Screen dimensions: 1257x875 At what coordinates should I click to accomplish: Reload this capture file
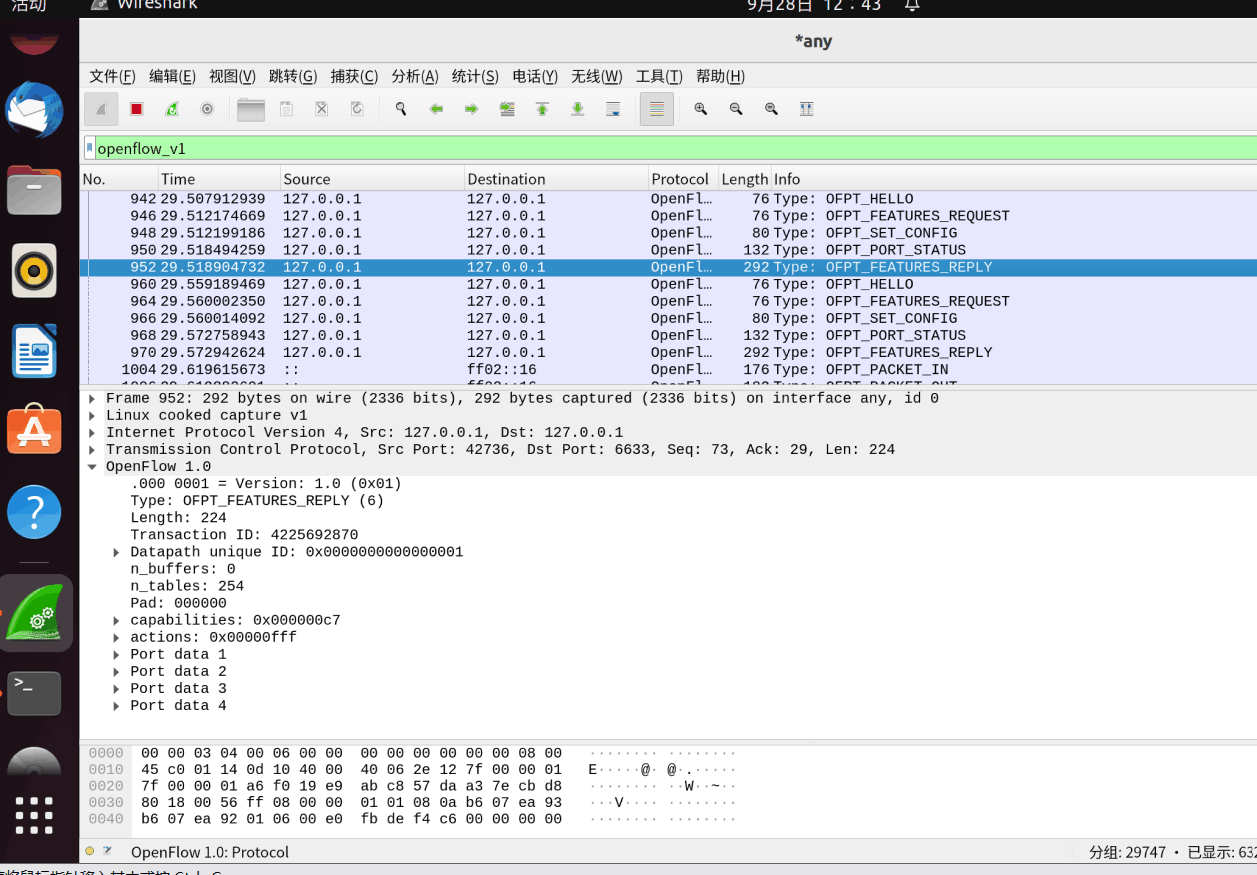coord(357,109)
